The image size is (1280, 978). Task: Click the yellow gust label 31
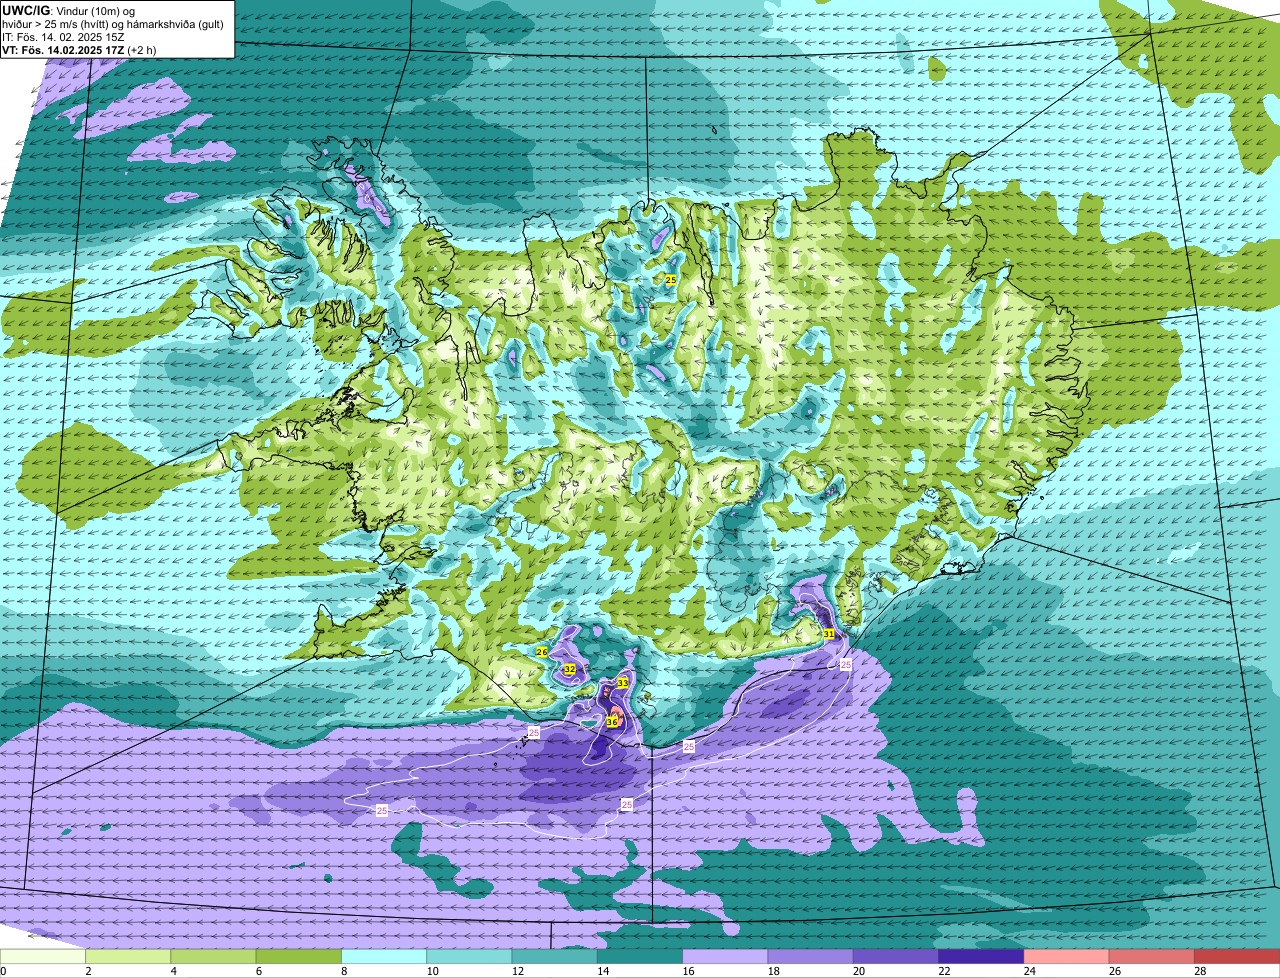pos(828,634)
